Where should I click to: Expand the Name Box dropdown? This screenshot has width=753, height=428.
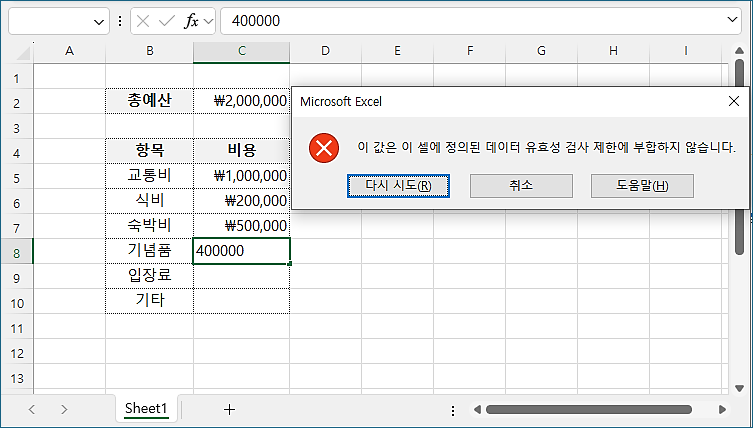98,21
